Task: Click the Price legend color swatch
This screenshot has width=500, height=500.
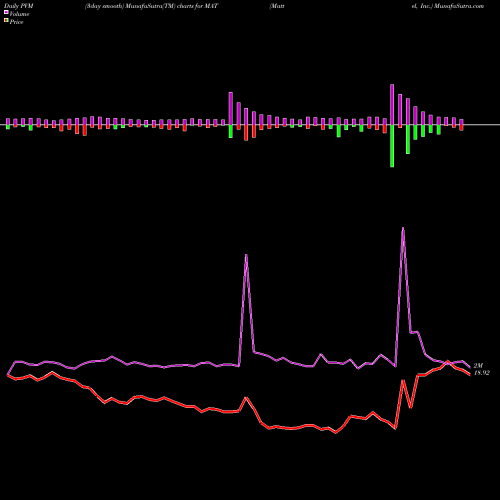Action: pos(6,21)
